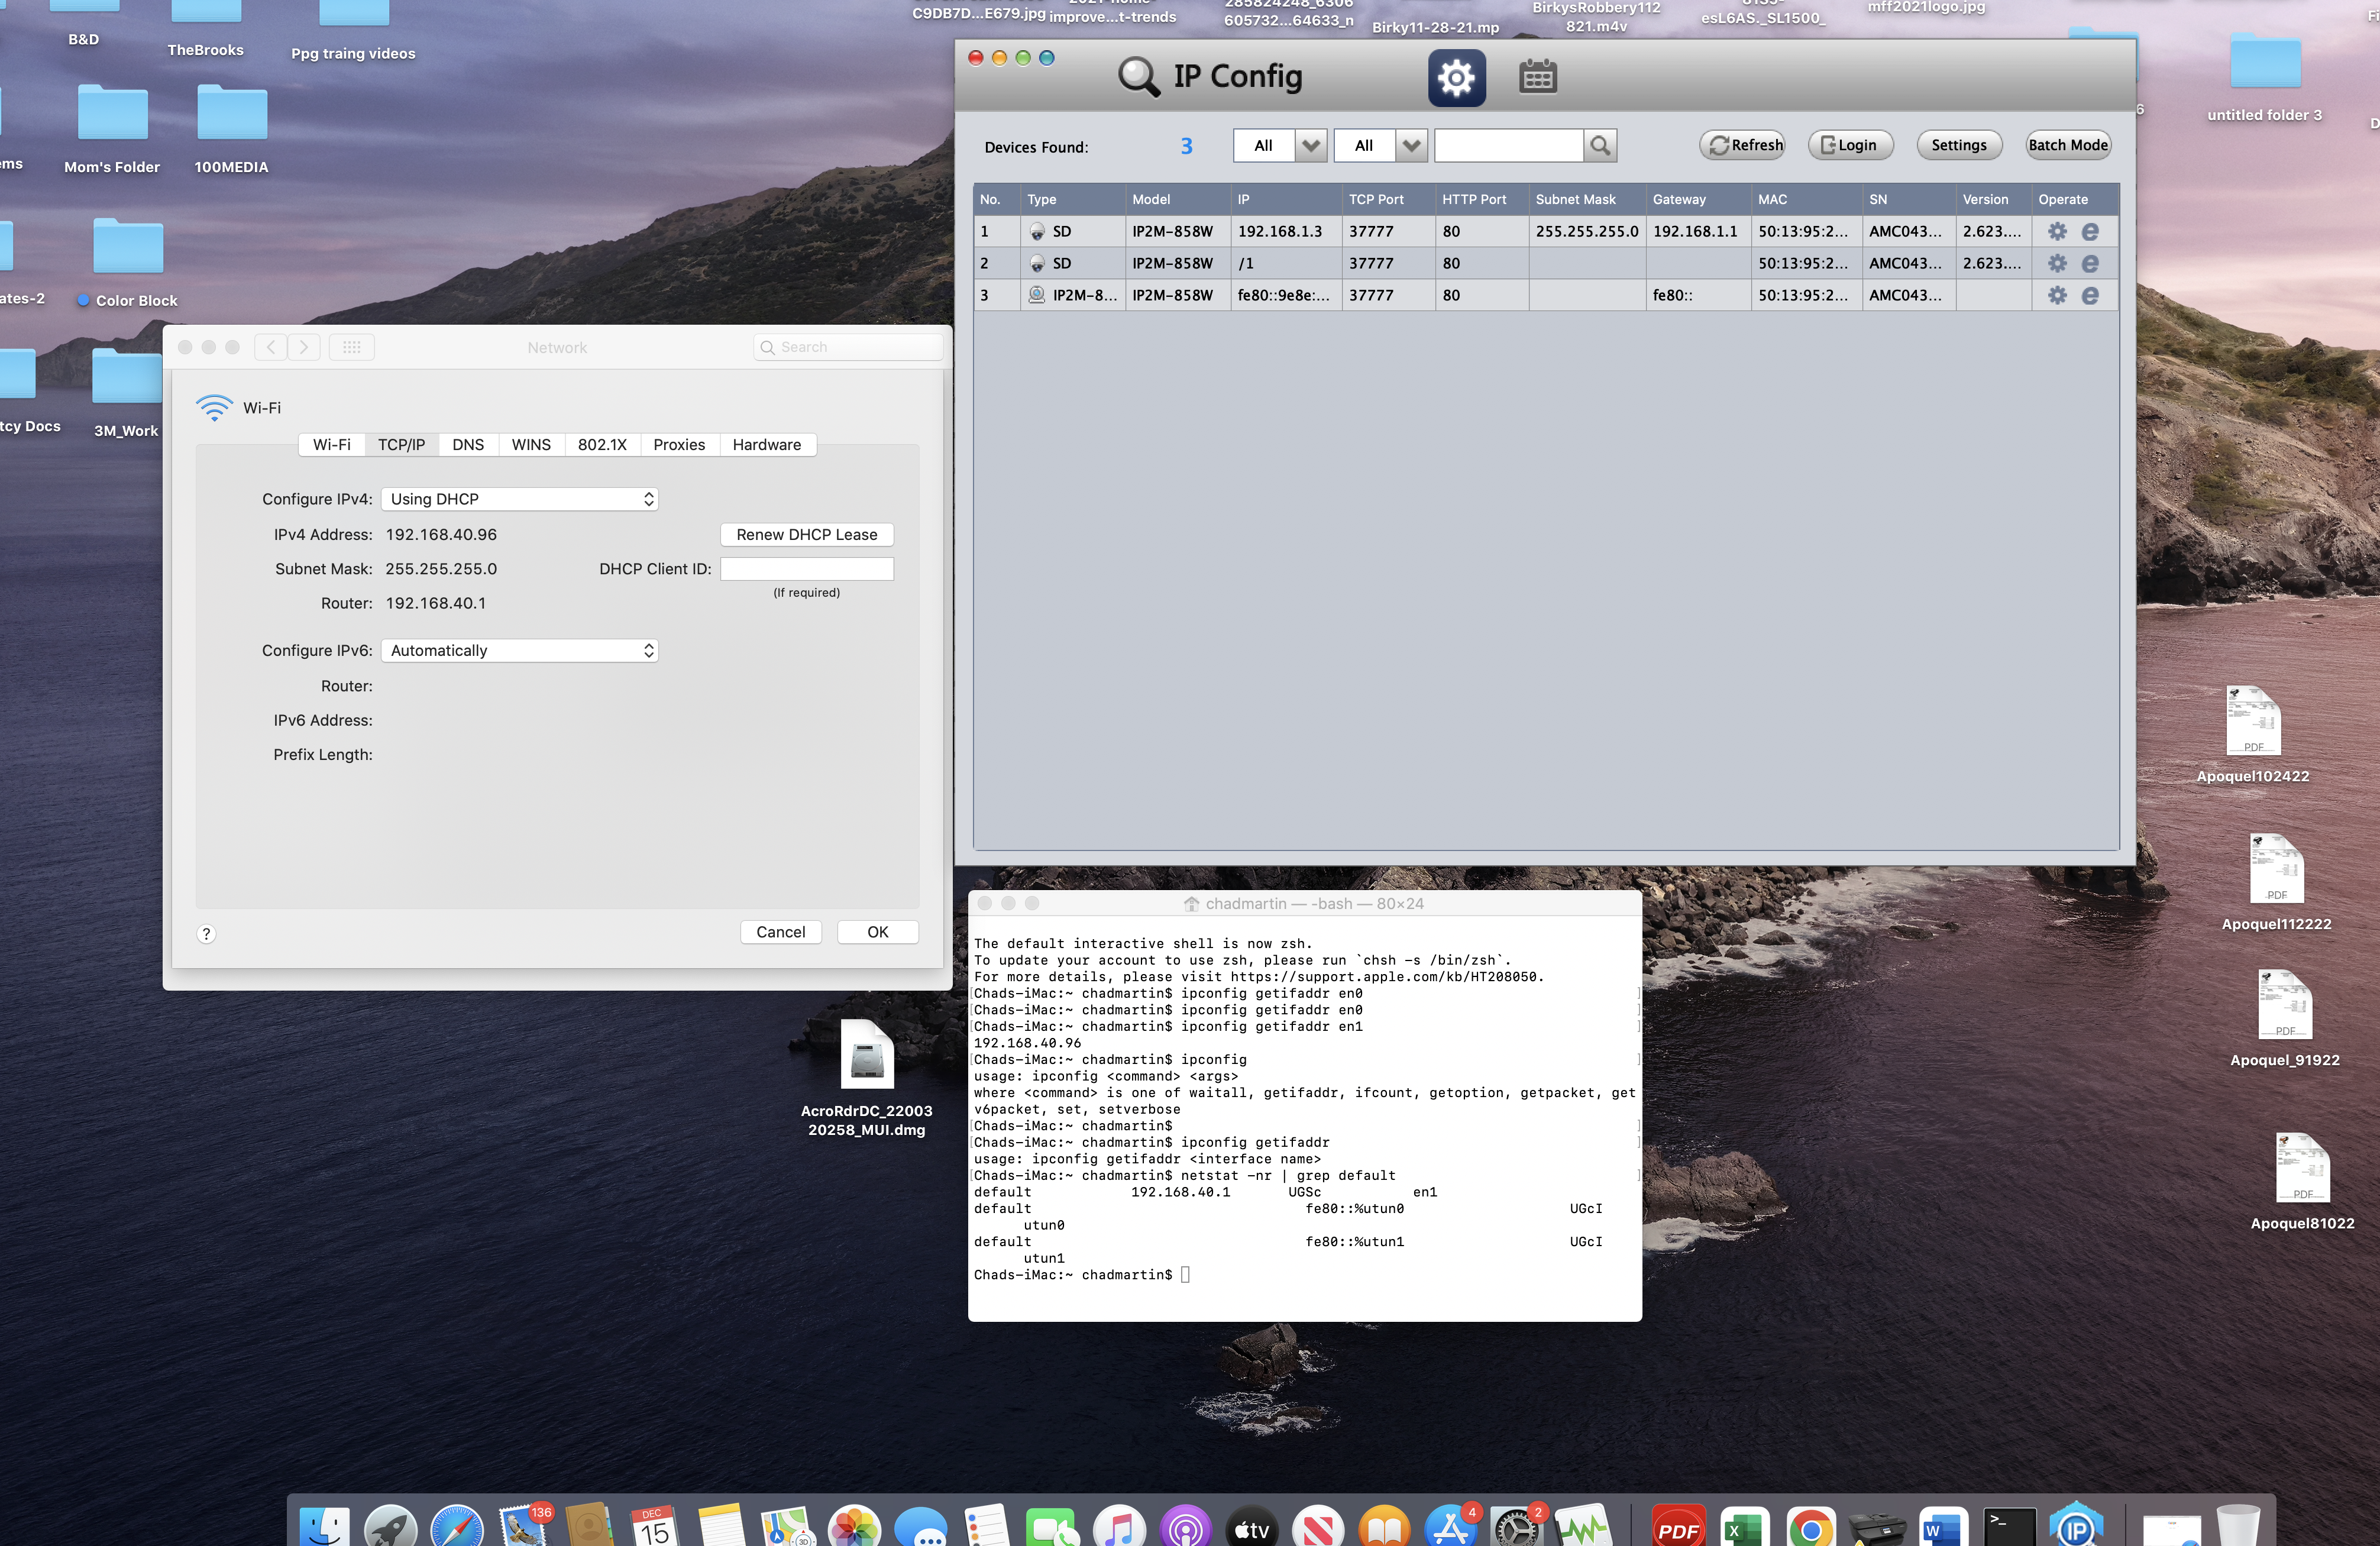Open the calendar schedule view in IP Config
Image resolution: width=2380 pixels, height=1546 pixels.
pyautogui.click(x=1537, y=77)
